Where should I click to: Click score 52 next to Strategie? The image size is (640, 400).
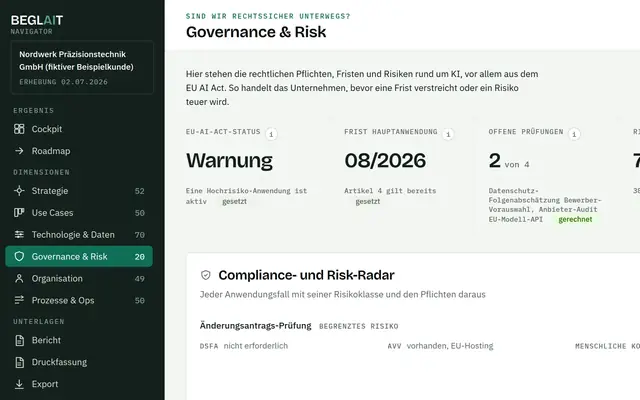(x=140, y=191)
